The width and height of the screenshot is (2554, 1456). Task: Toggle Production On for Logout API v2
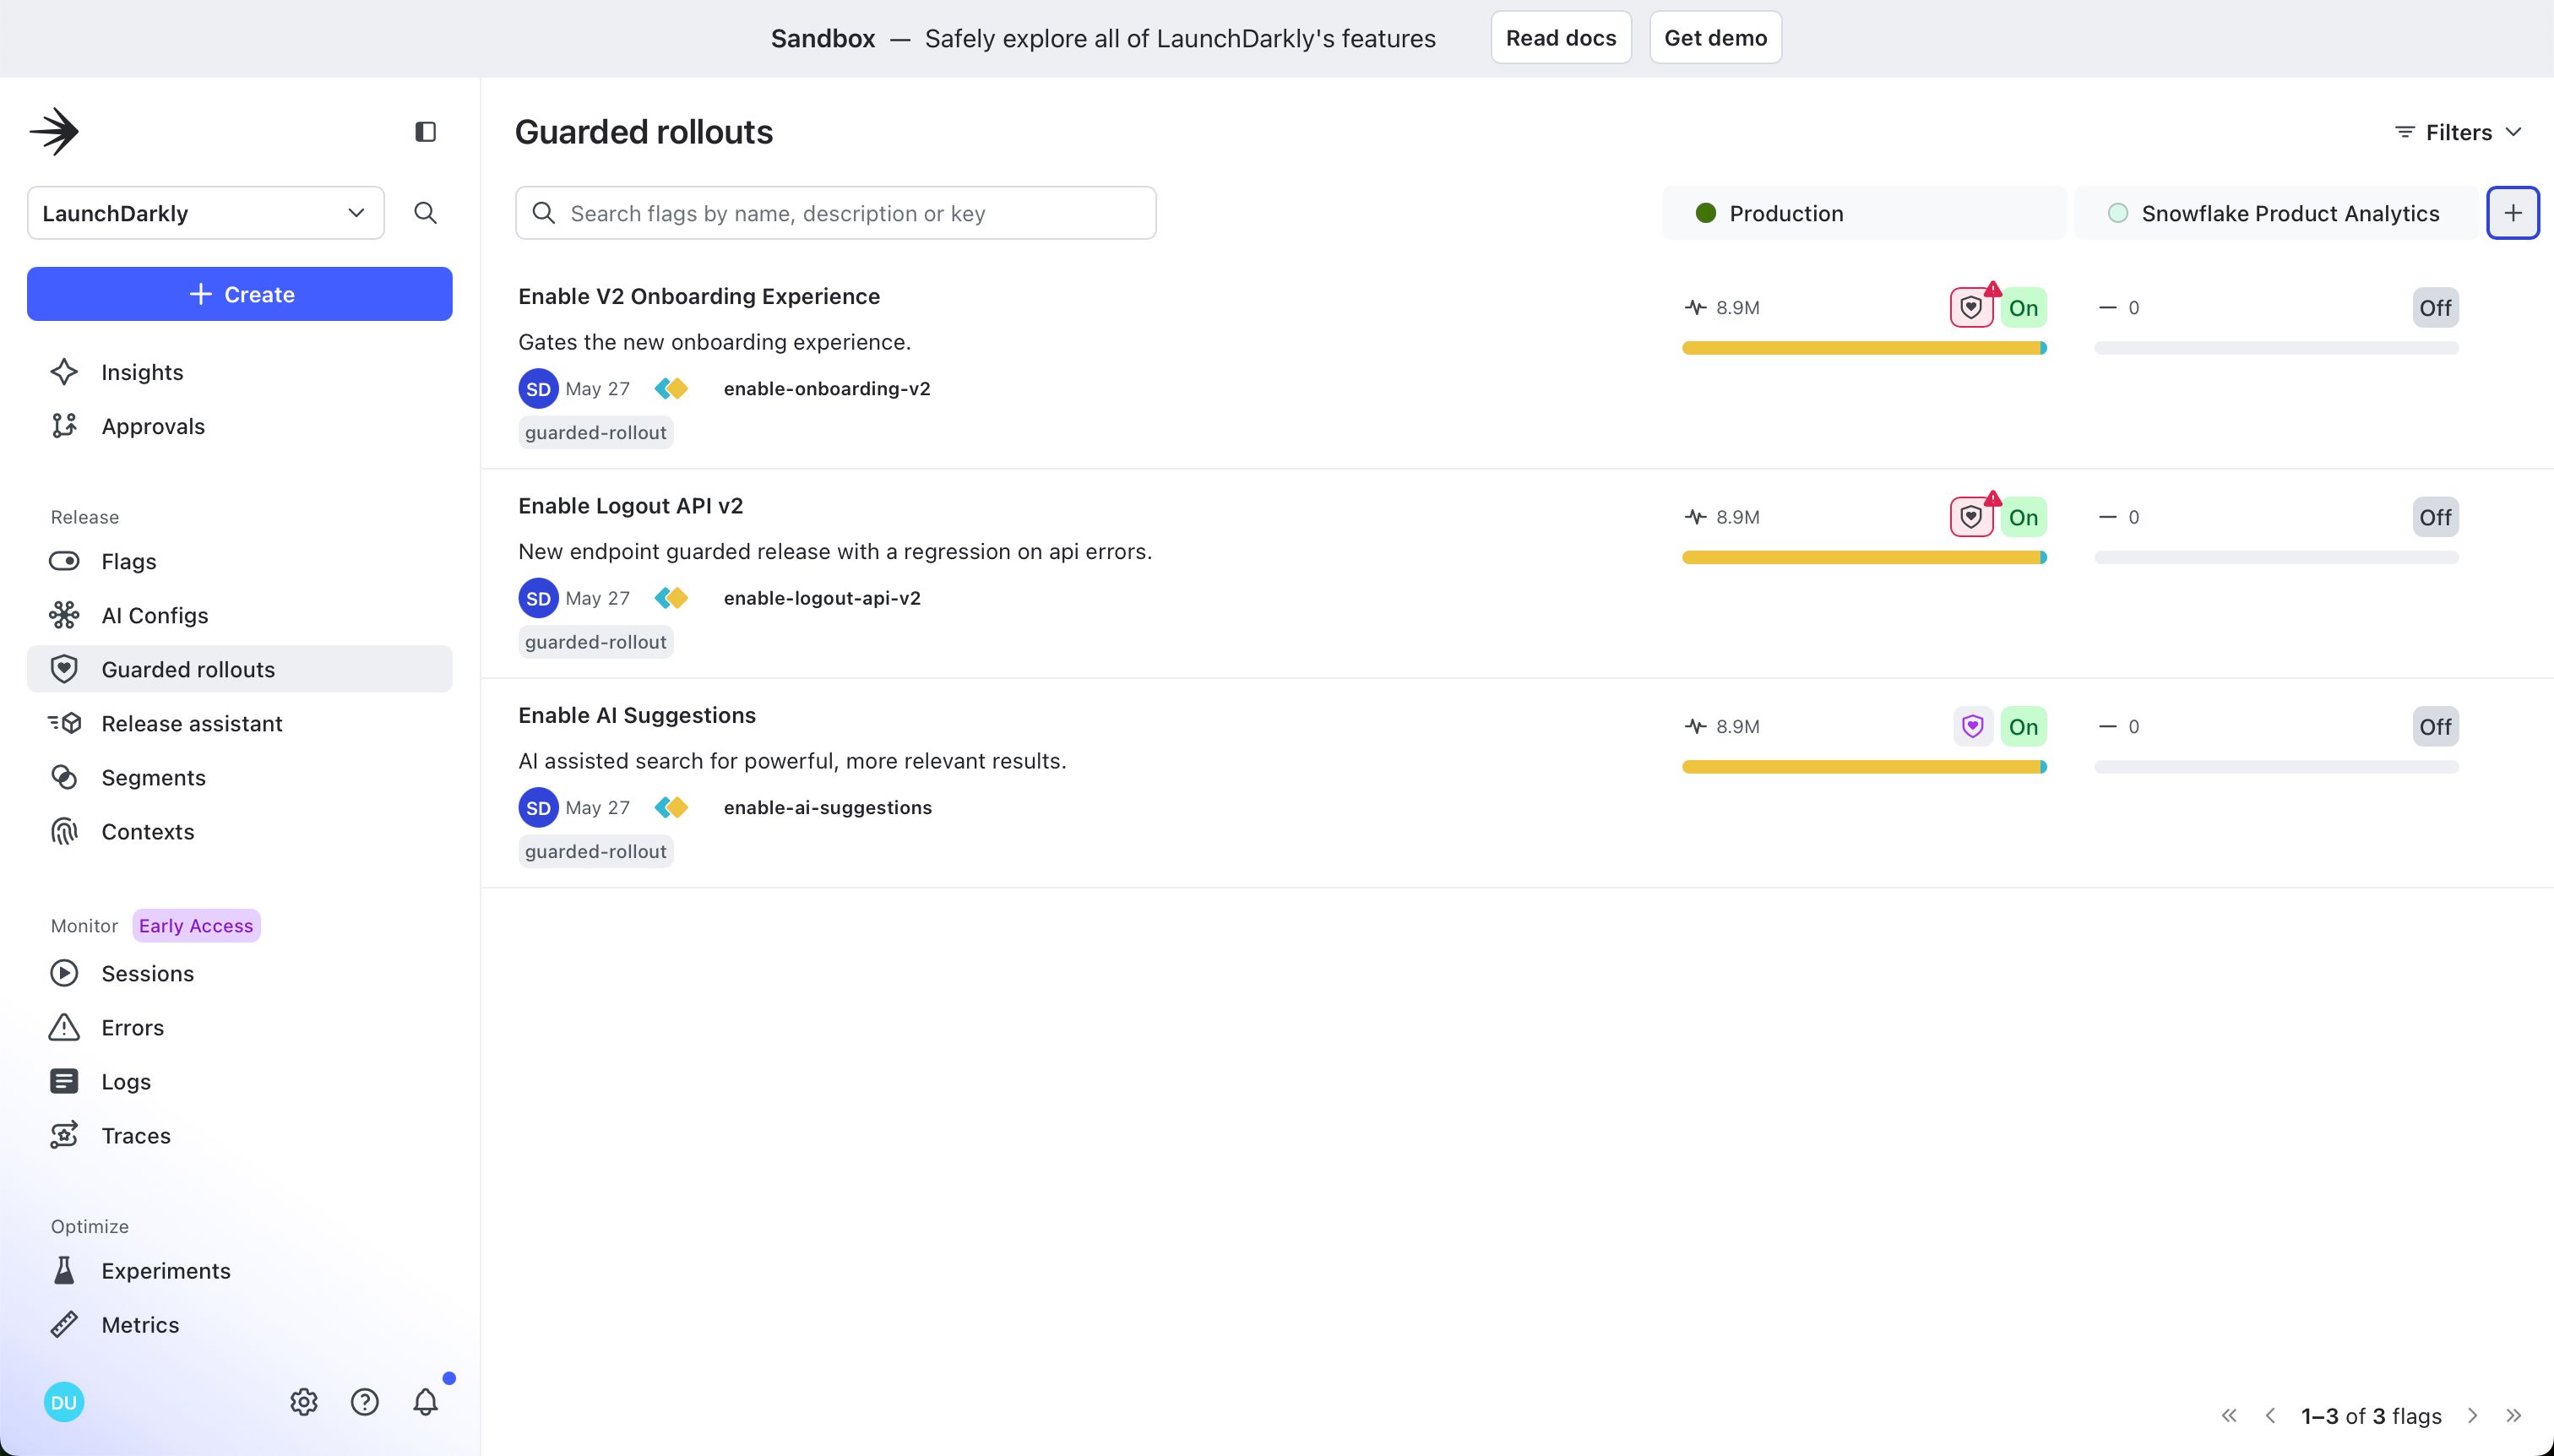pyautogui.click(x=2024, y=517)
